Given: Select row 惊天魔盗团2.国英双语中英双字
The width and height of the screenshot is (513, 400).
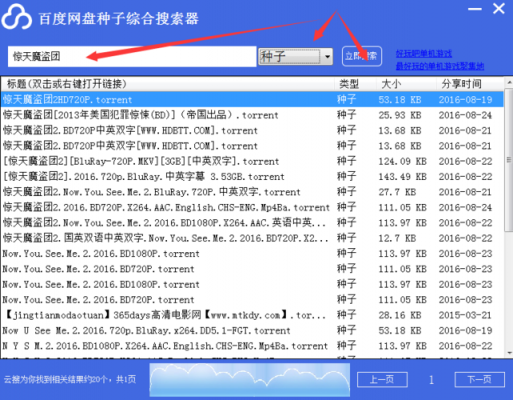Looking at the screenshot, I should tap(252, 238).
